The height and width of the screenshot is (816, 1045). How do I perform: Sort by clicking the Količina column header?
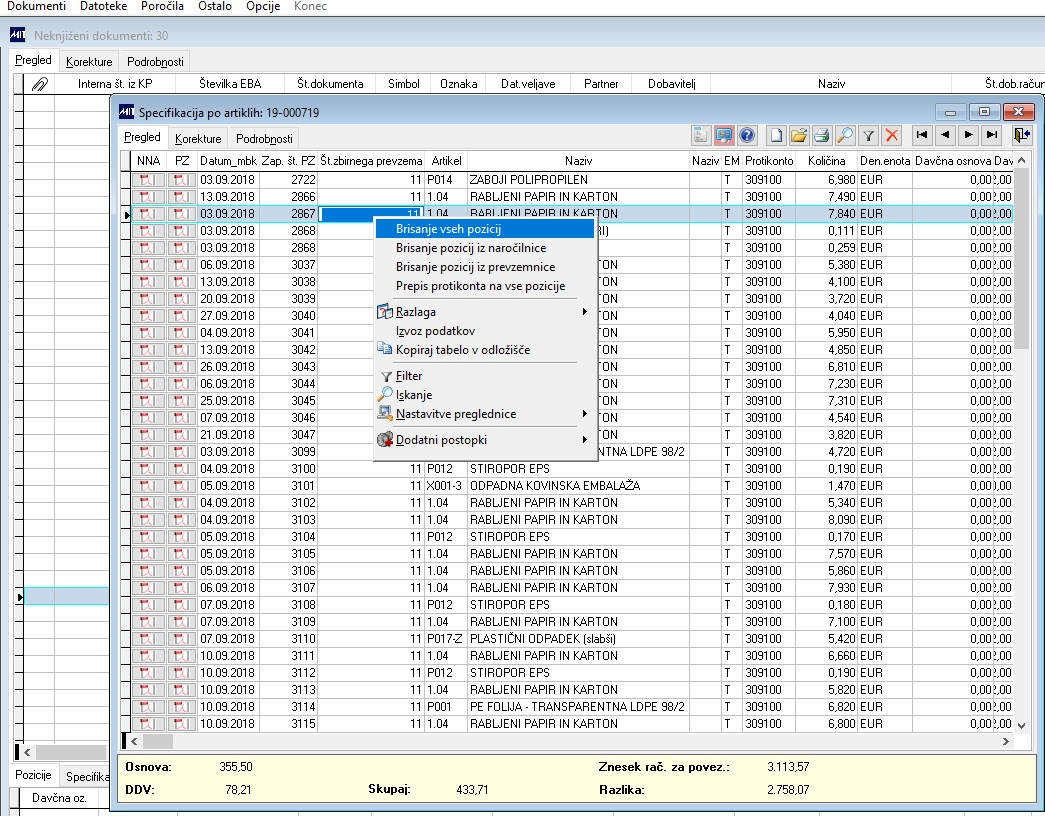pyautogui.click(x=826, y=161)
